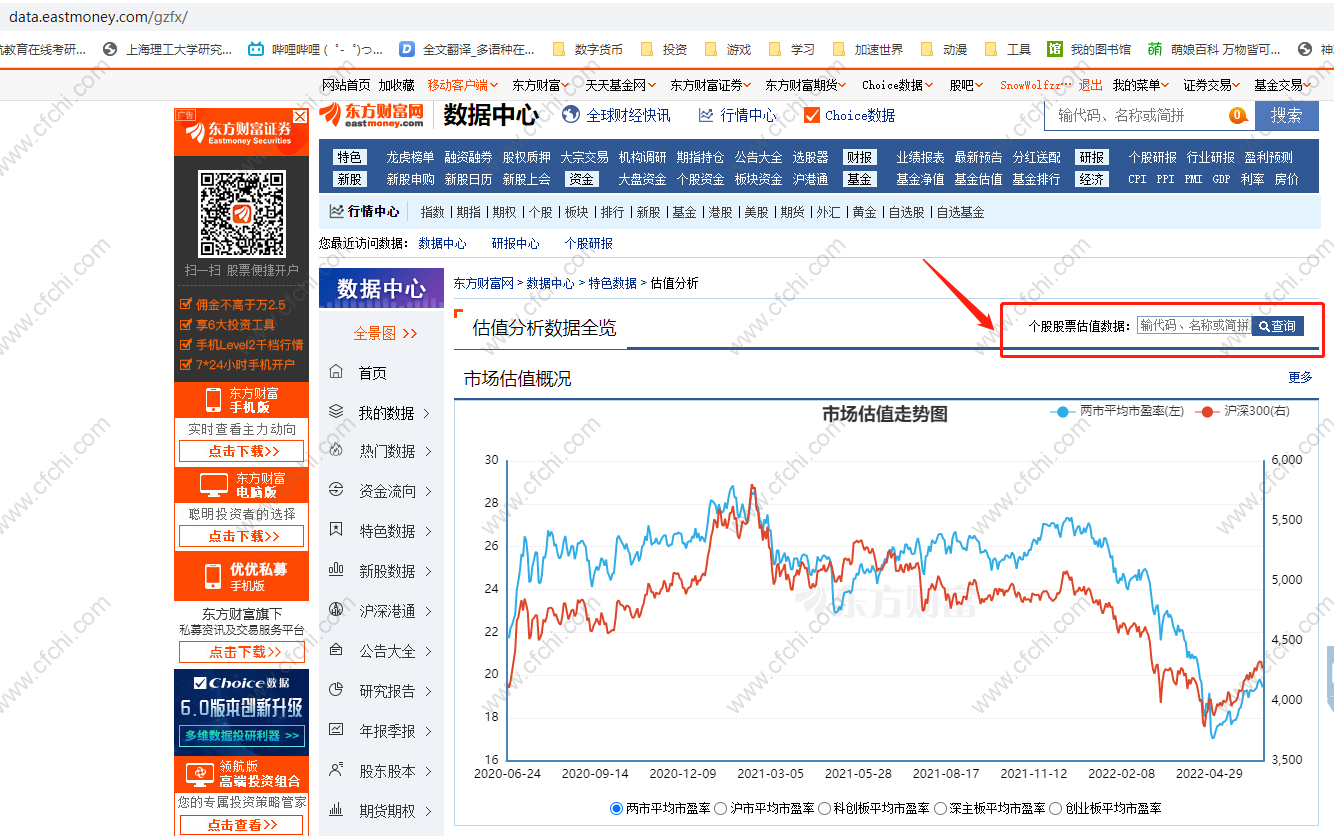Click the 研究报告 pie icon
The height and width of the screenshot is (836, 1334).
point(336,690)
